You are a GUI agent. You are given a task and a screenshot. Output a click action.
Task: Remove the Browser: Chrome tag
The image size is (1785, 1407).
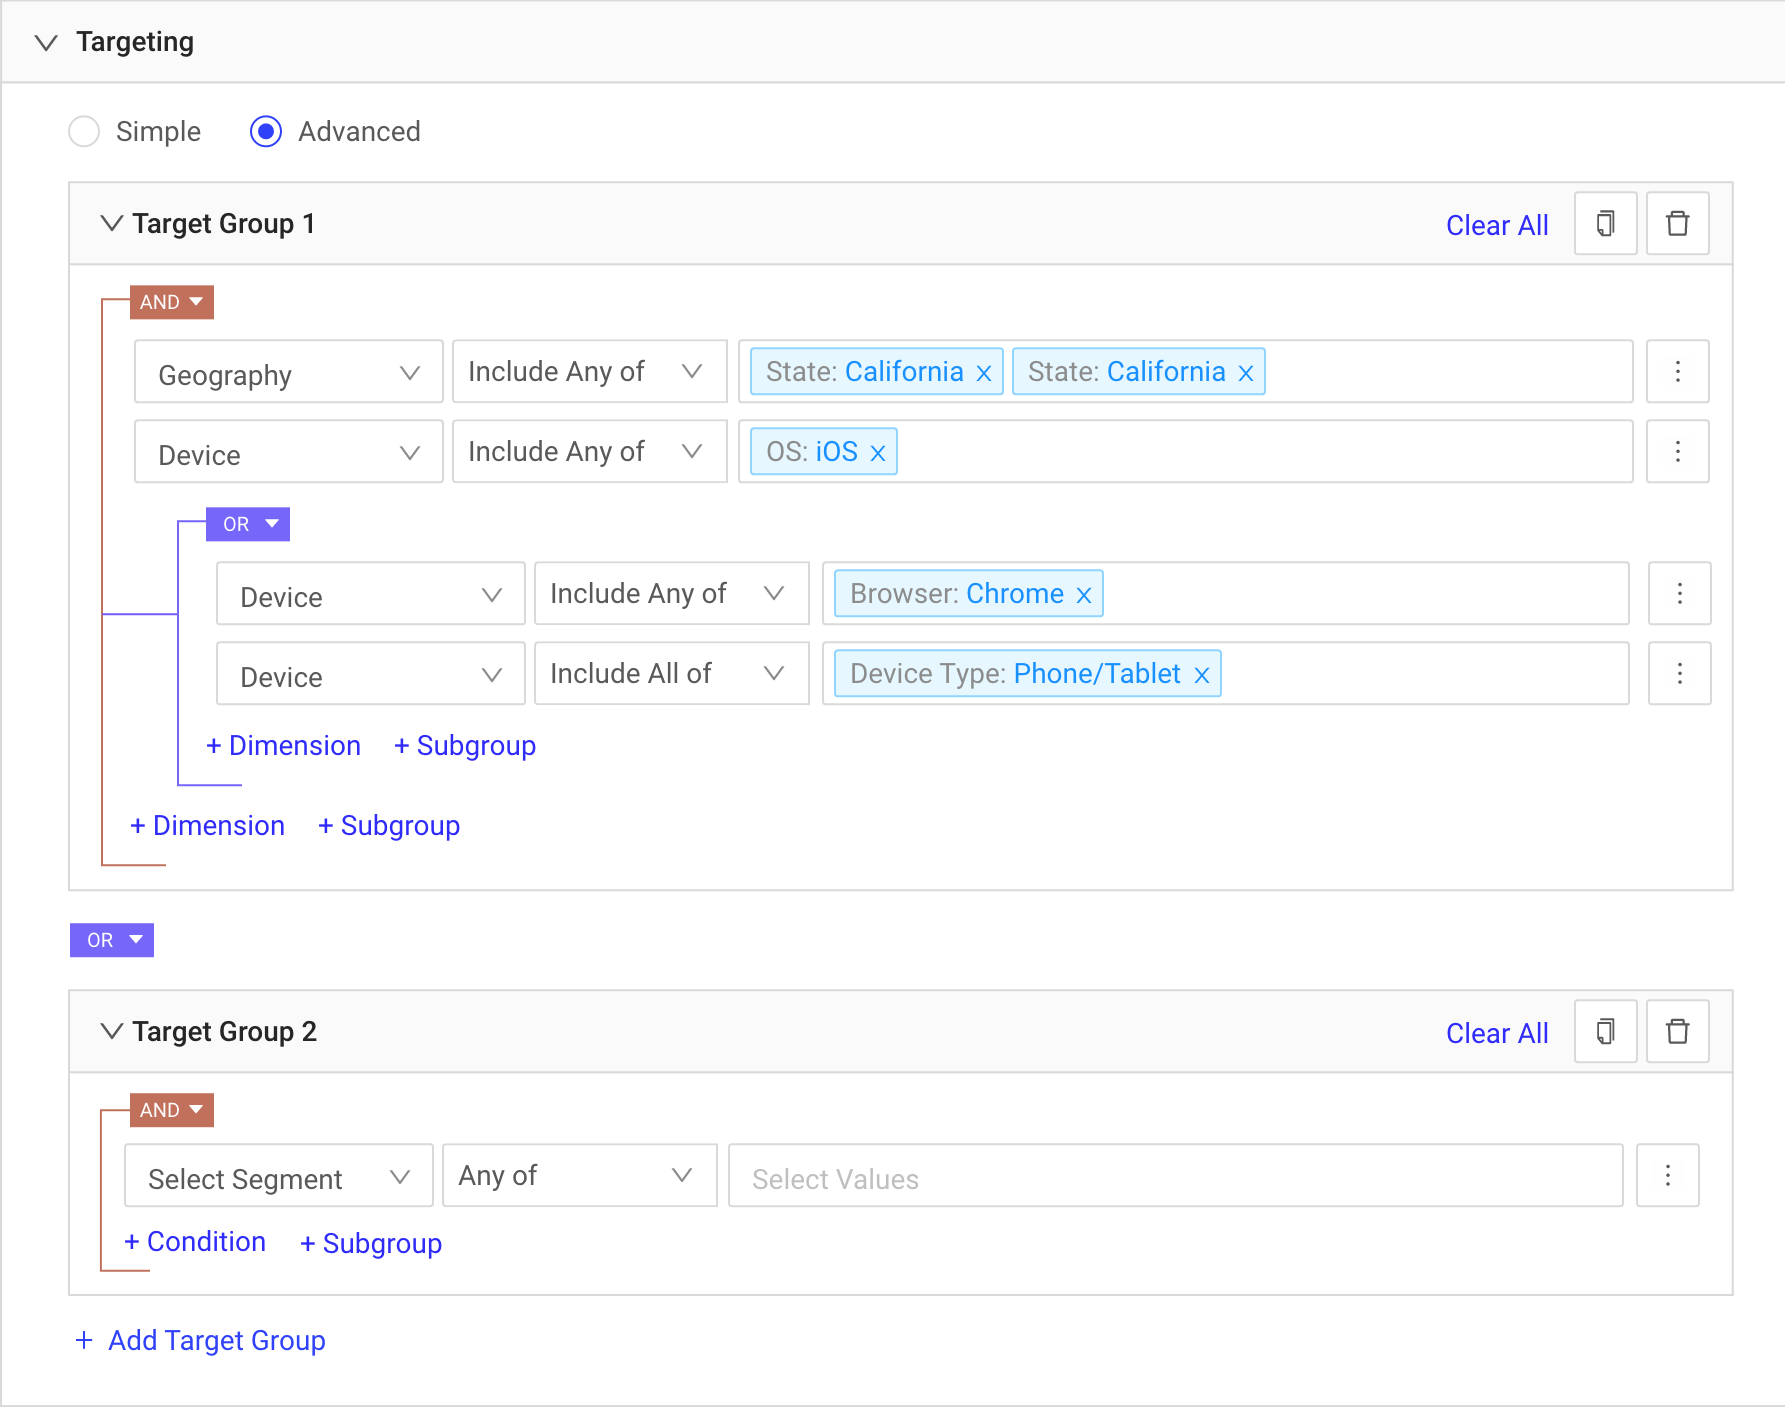pos(1084,595)
